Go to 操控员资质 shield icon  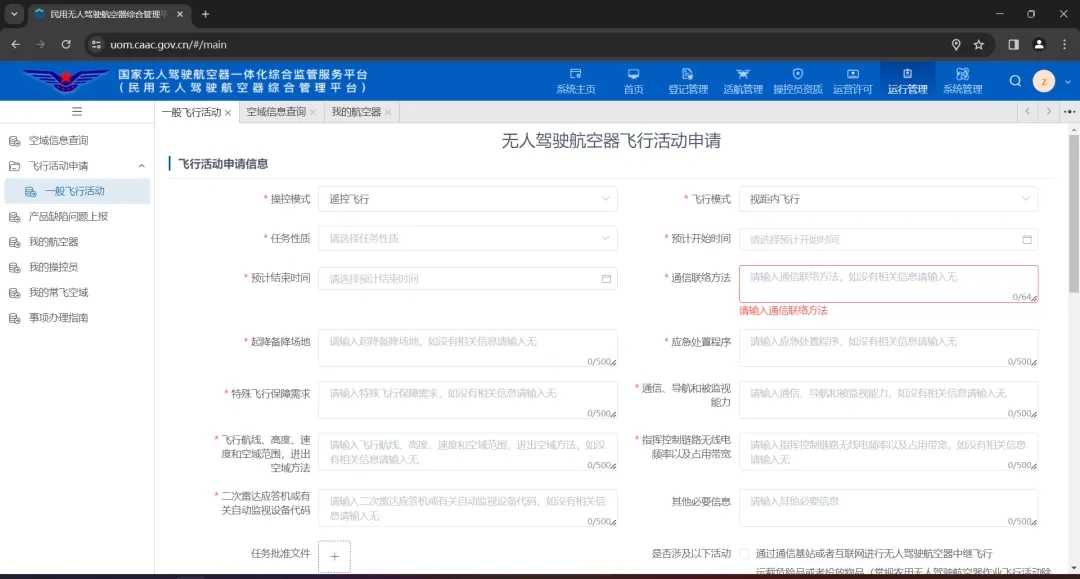pyautogui.click(x=797, y=81)
